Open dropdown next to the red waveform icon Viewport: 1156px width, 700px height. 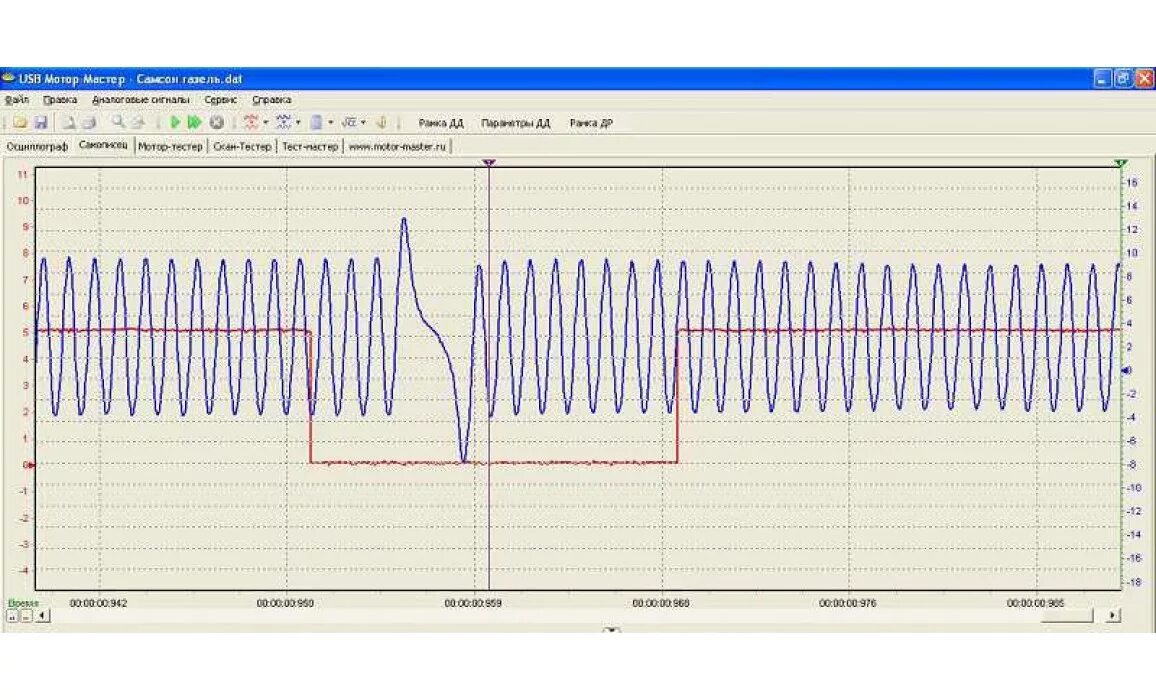pyautogui.click(x=266, y=122)
